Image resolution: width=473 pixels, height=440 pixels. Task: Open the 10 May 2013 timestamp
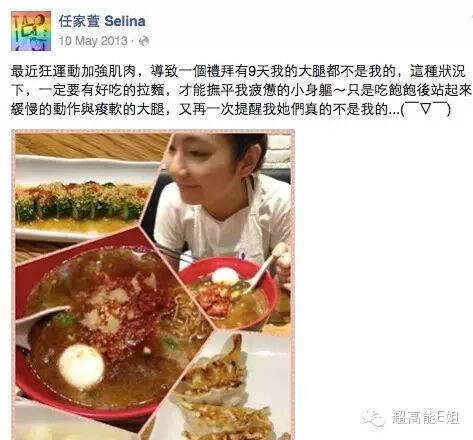click(x=93, y=41)
